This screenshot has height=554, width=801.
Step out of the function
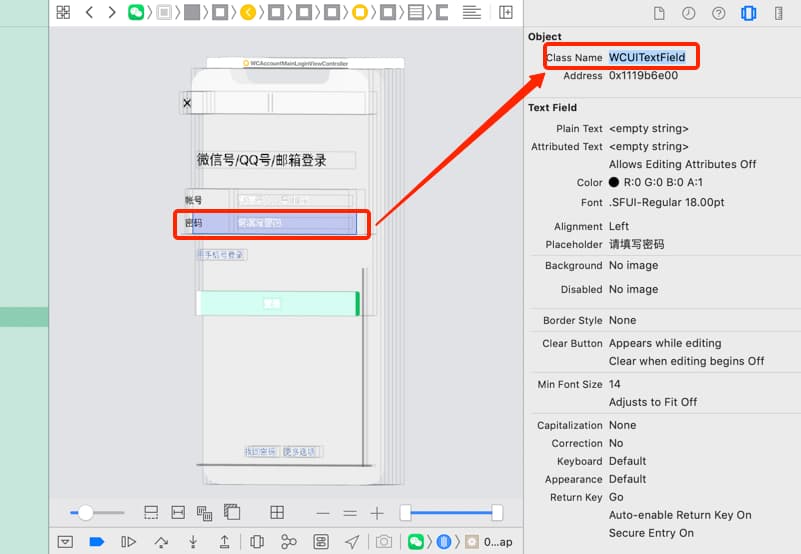[224, 542]
